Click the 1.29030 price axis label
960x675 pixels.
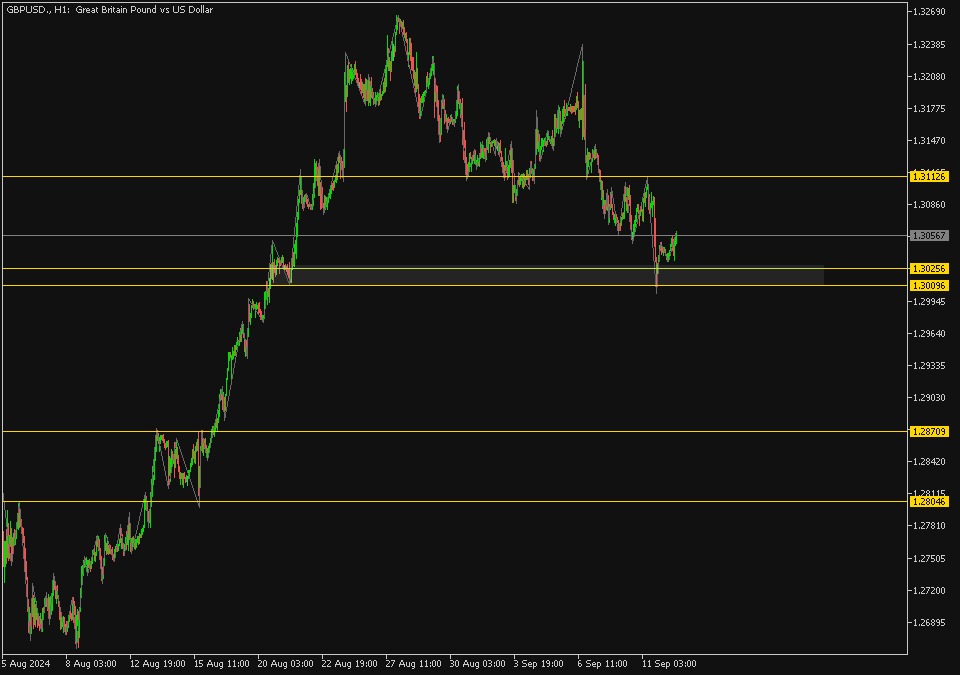(x=929, y=398)
